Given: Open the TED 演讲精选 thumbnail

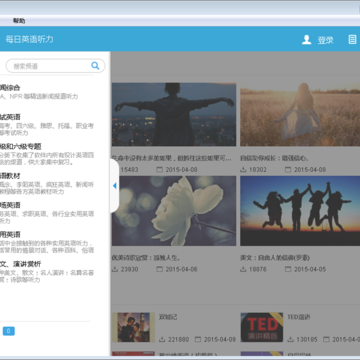Looking at the screenshot, I should pos(262,327).
